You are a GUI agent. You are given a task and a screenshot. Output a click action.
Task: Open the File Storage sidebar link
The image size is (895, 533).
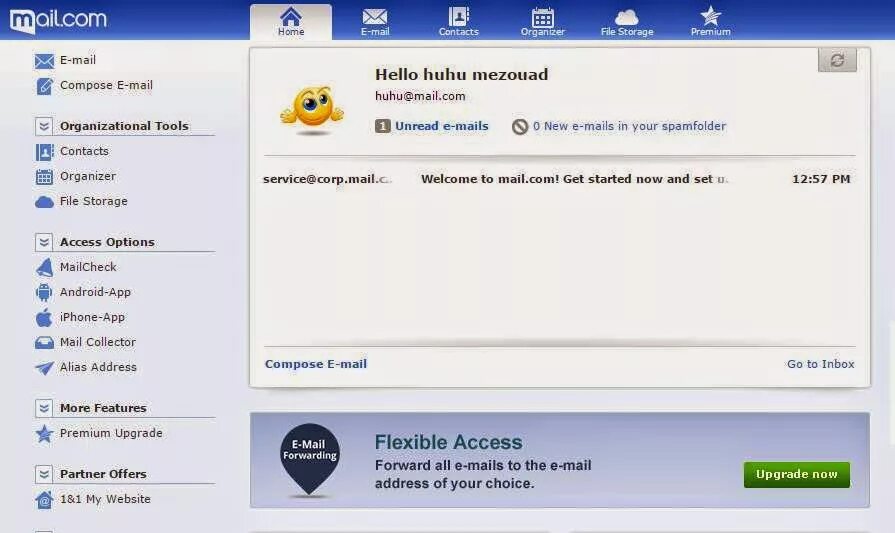[x=94, y=201]
